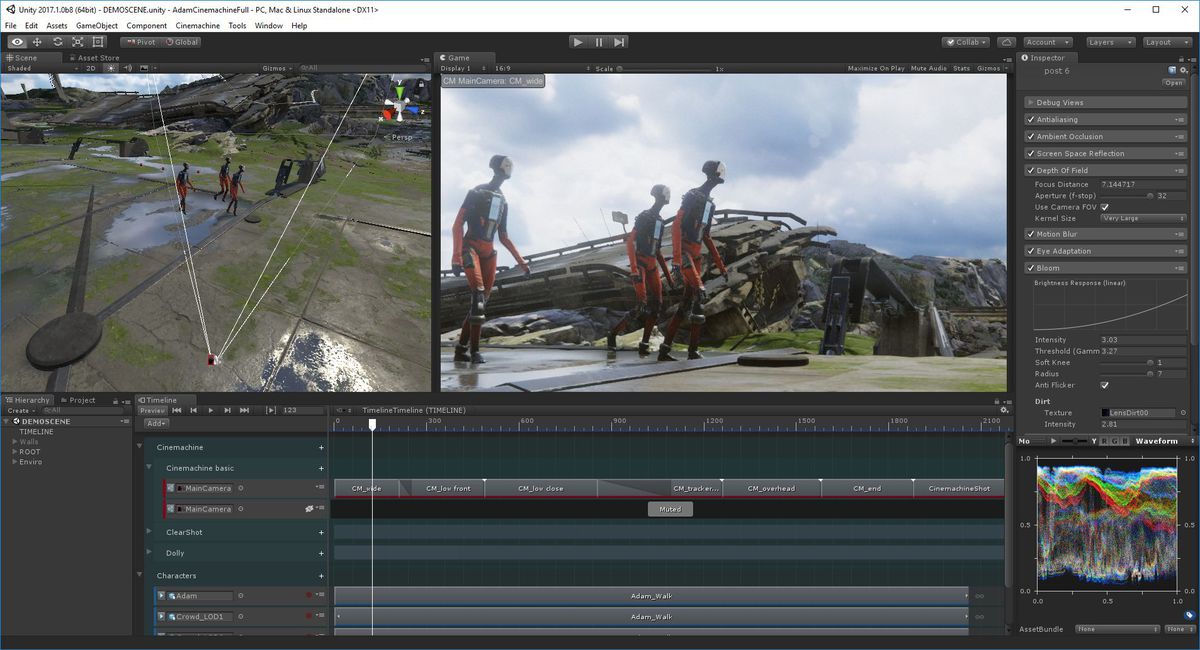
Task: Toggle the Ambient Occlusion checkbox
Action: click(1031, 136)
